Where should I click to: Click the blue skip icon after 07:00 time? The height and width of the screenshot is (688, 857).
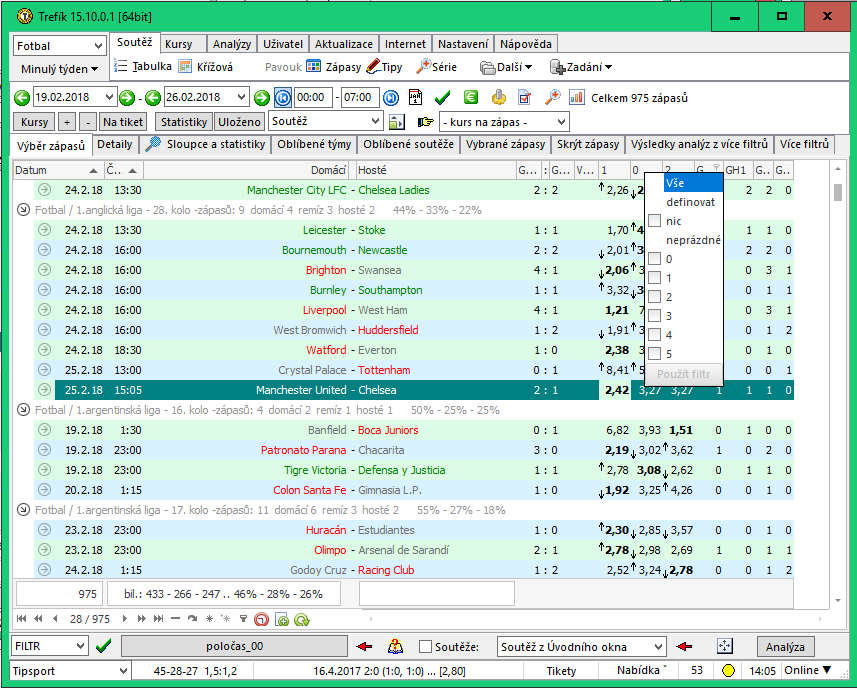[391, 98]
